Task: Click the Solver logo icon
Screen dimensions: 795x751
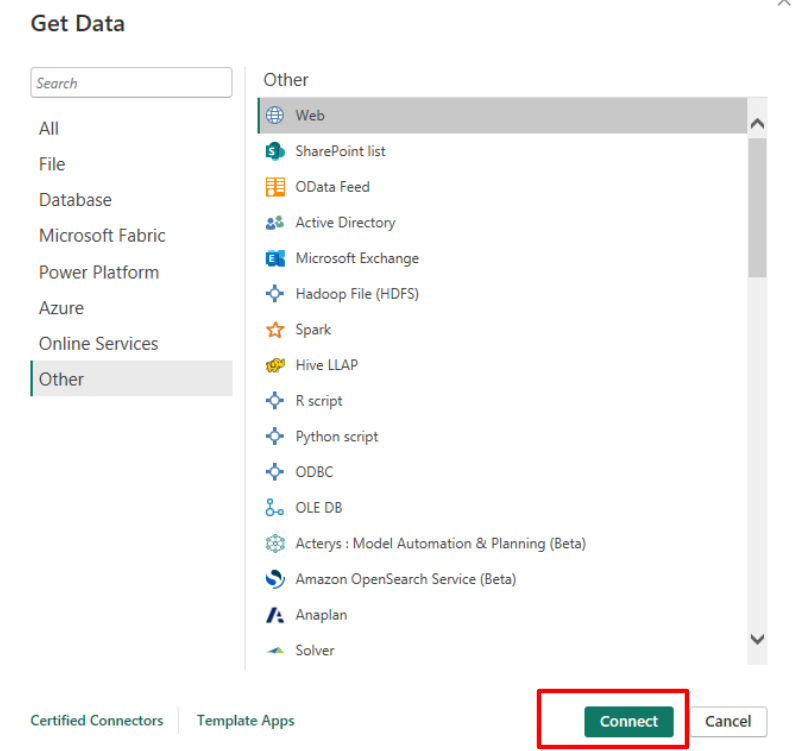Action: coord(275,651)
